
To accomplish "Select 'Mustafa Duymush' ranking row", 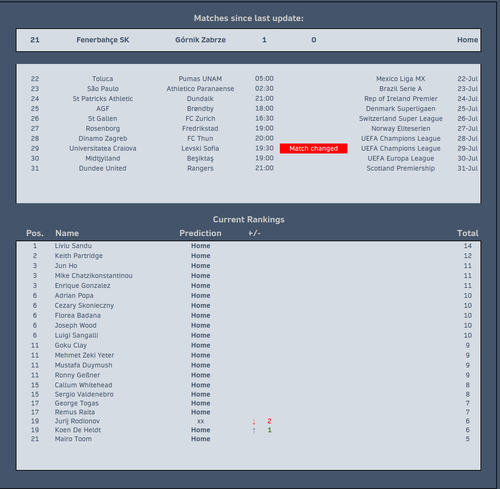I will (248, 365).
